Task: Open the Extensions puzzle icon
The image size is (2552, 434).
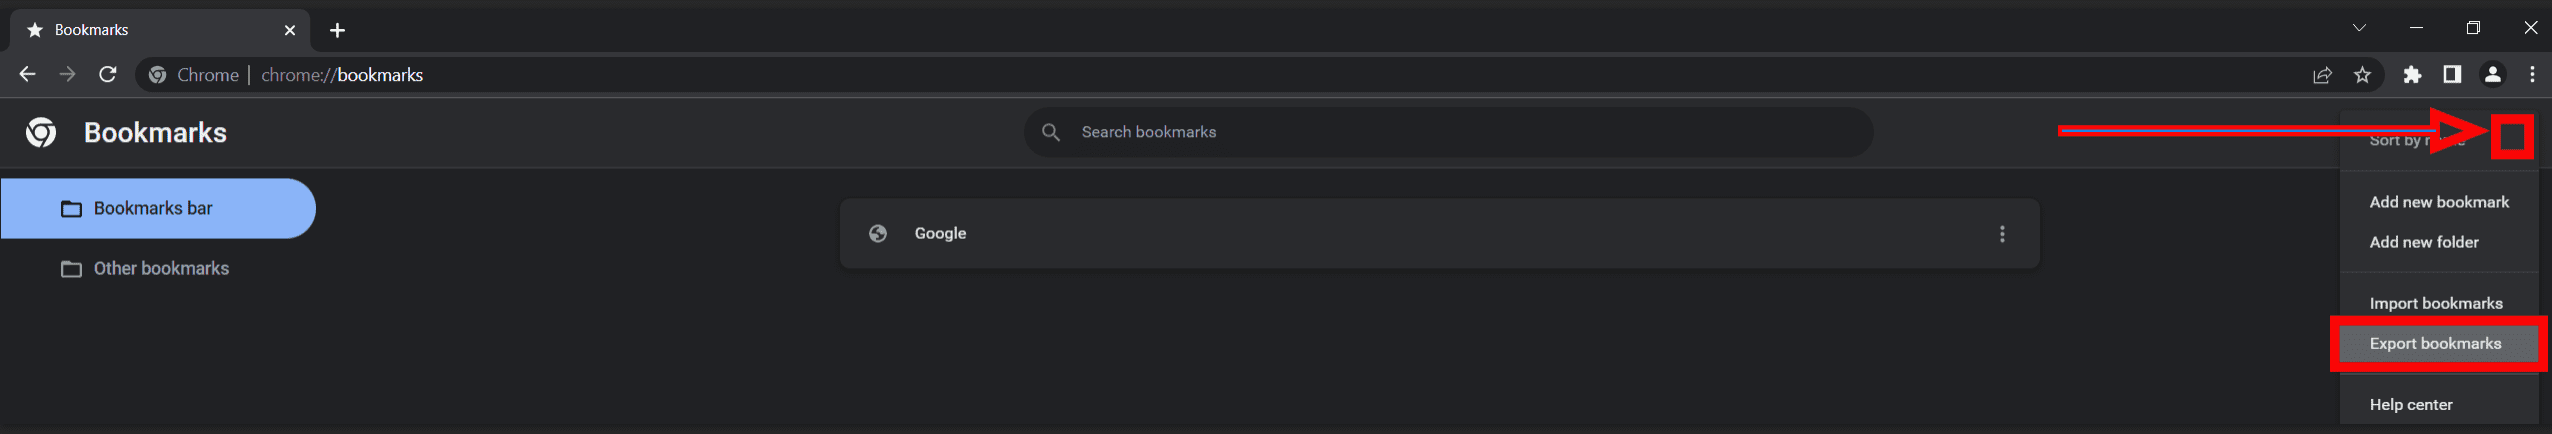Action: pos(2412,75)
